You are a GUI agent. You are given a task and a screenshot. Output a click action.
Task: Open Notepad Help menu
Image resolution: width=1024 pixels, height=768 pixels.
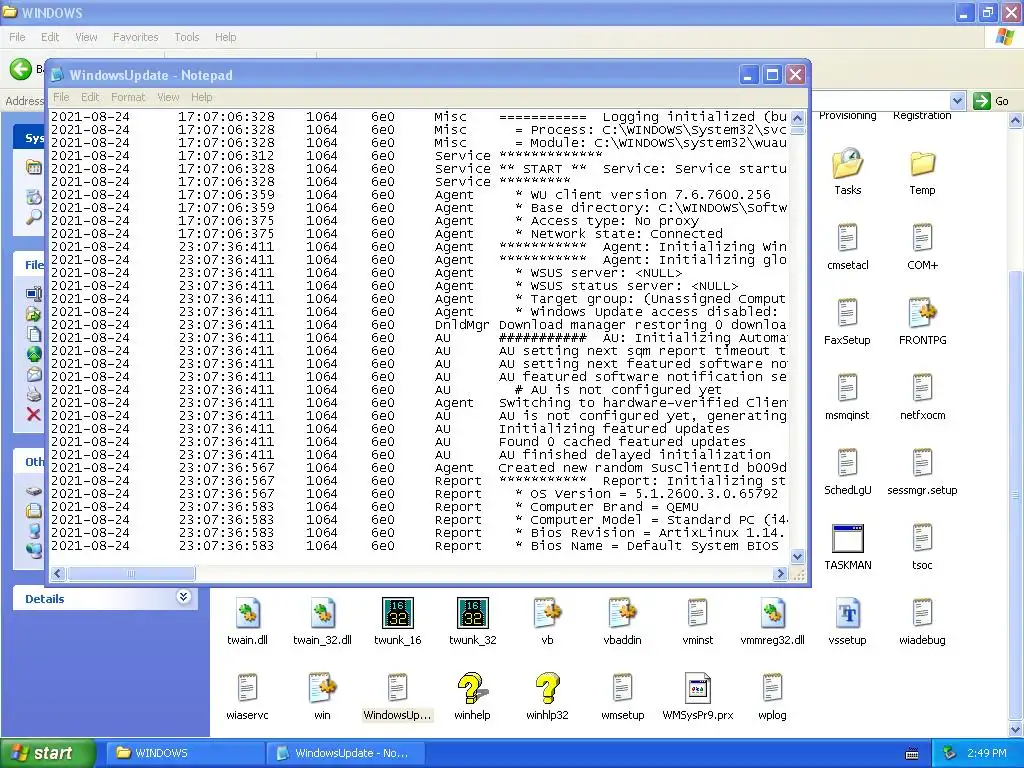point(201,97)
